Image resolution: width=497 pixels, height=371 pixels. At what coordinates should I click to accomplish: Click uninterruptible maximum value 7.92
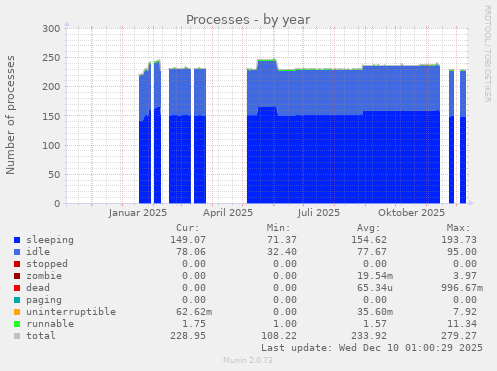click(x=465, y=312)
